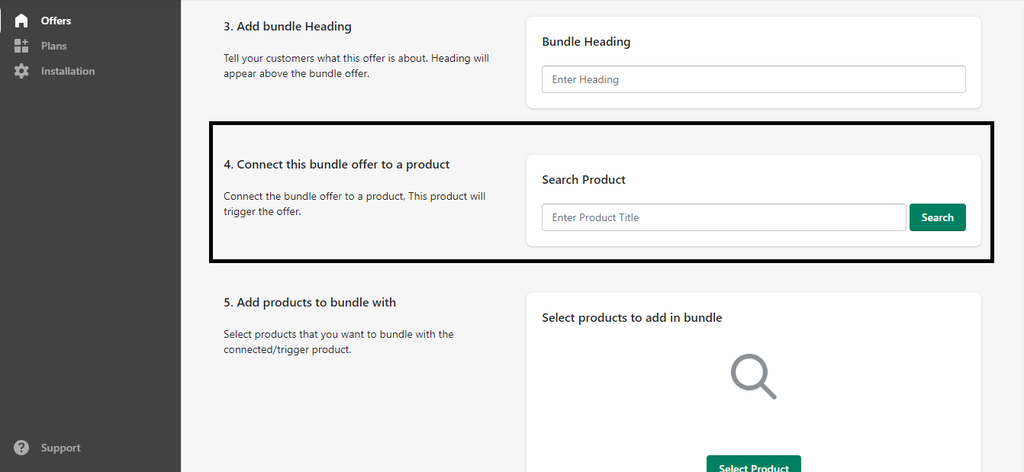1024x472 pixels.
Task: Click the Search Product card title
Action: 583,180
